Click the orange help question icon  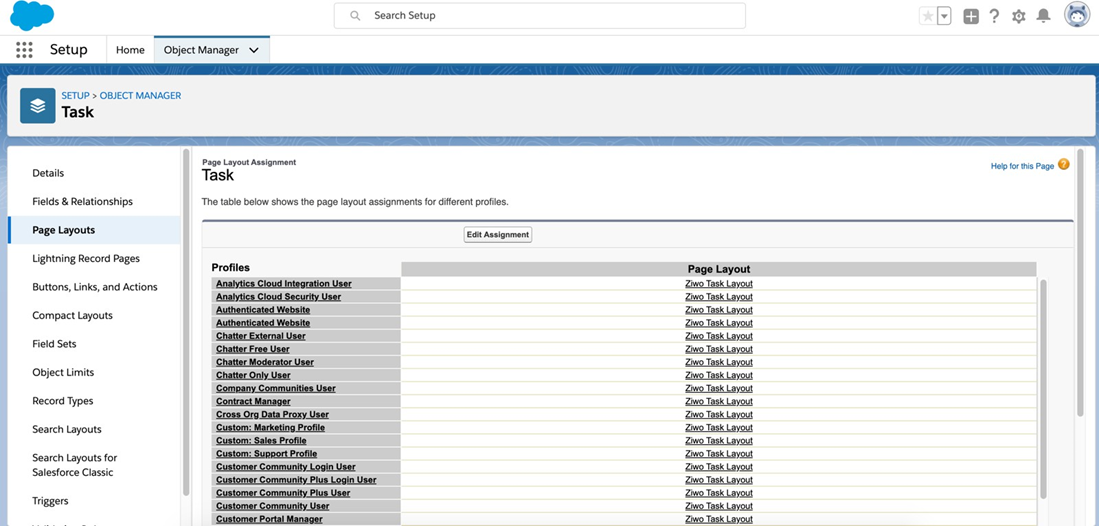(x=1064, y=165)
